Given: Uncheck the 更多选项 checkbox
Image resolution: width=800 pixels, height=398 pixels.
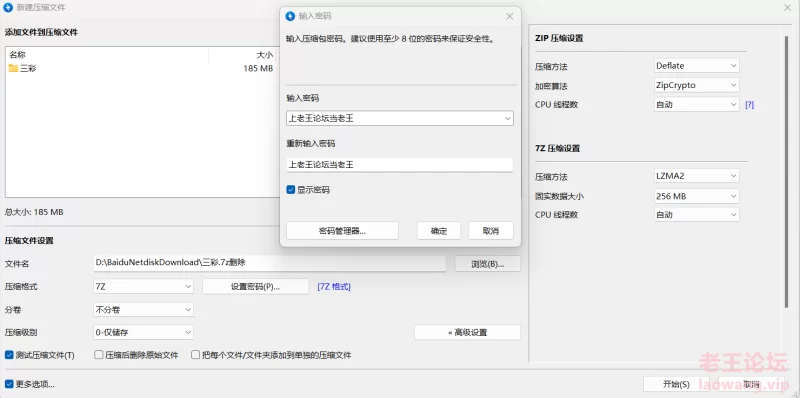Looking at the screenshot, I should 9,384.
